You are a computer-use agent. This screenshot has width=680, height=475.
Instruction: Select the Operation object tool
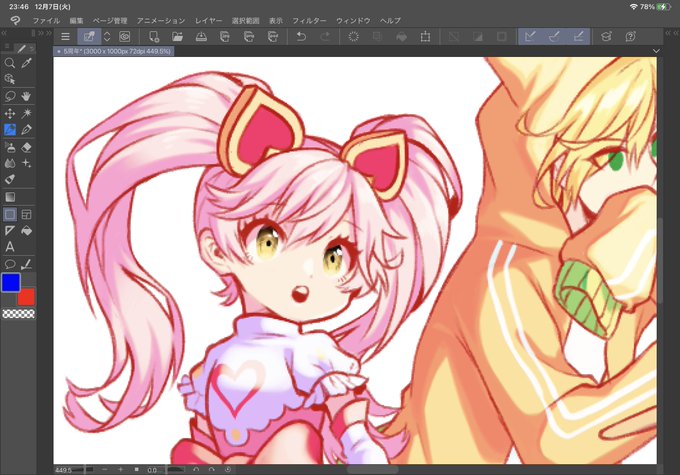click(10, 79)
